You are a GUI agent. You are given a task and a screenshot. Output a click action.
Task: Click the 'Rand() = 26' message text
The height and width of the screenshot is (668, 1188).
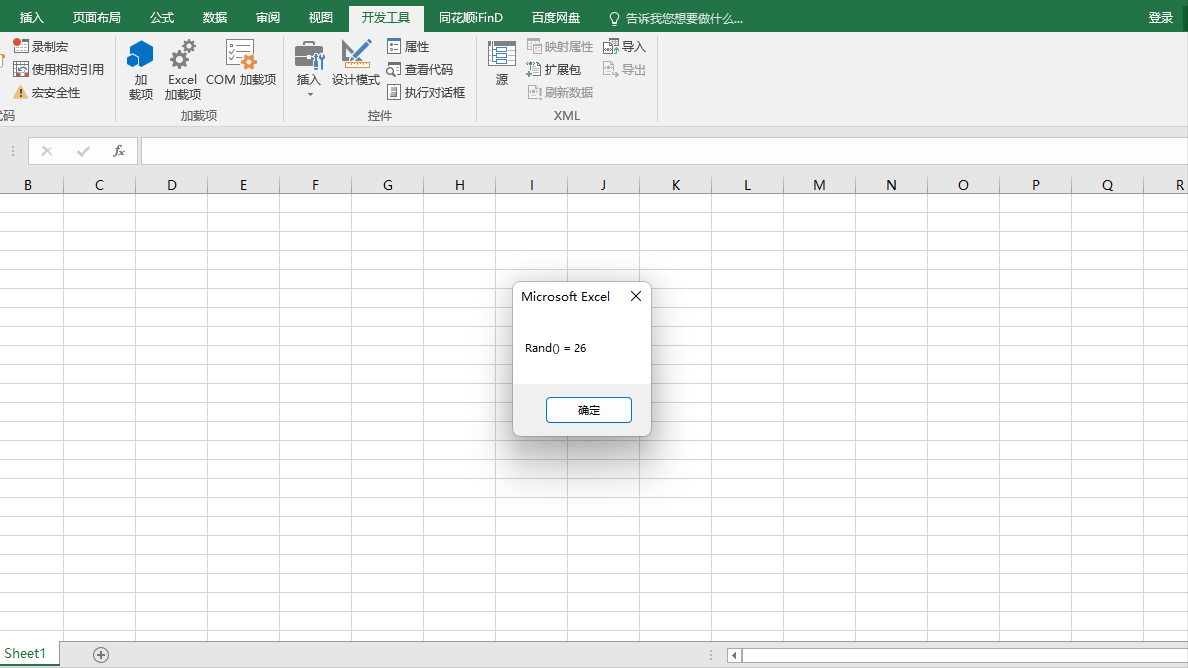pos(555,348)
